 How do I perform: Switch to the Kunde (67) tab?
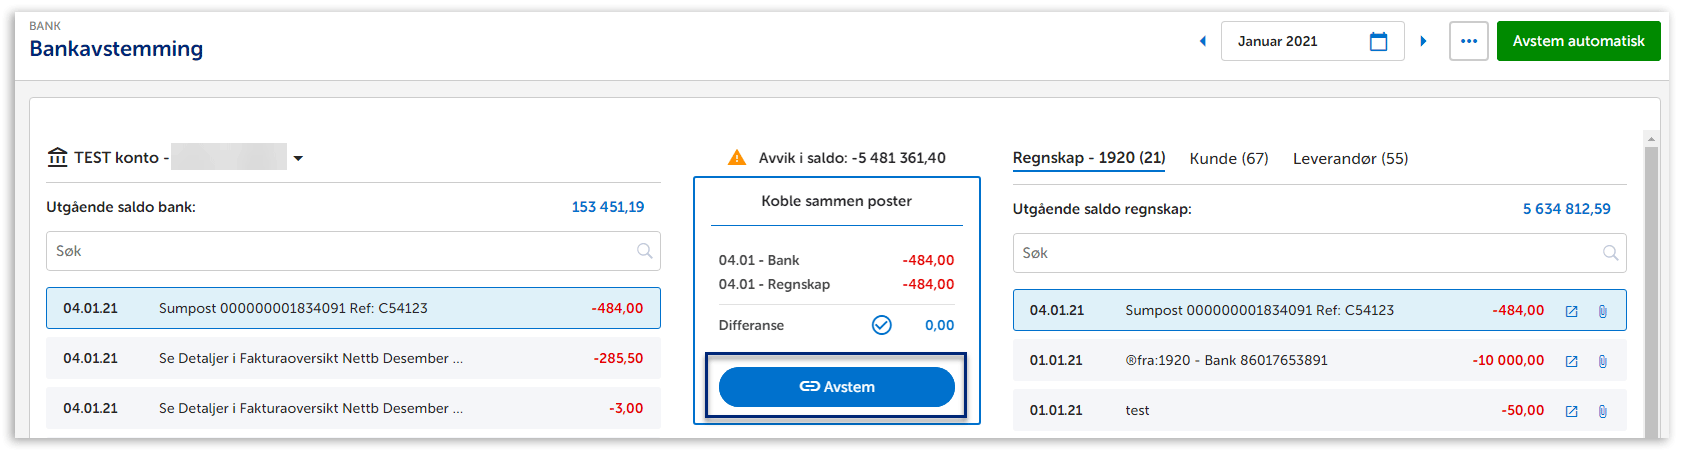click(x=1228, y=158)
